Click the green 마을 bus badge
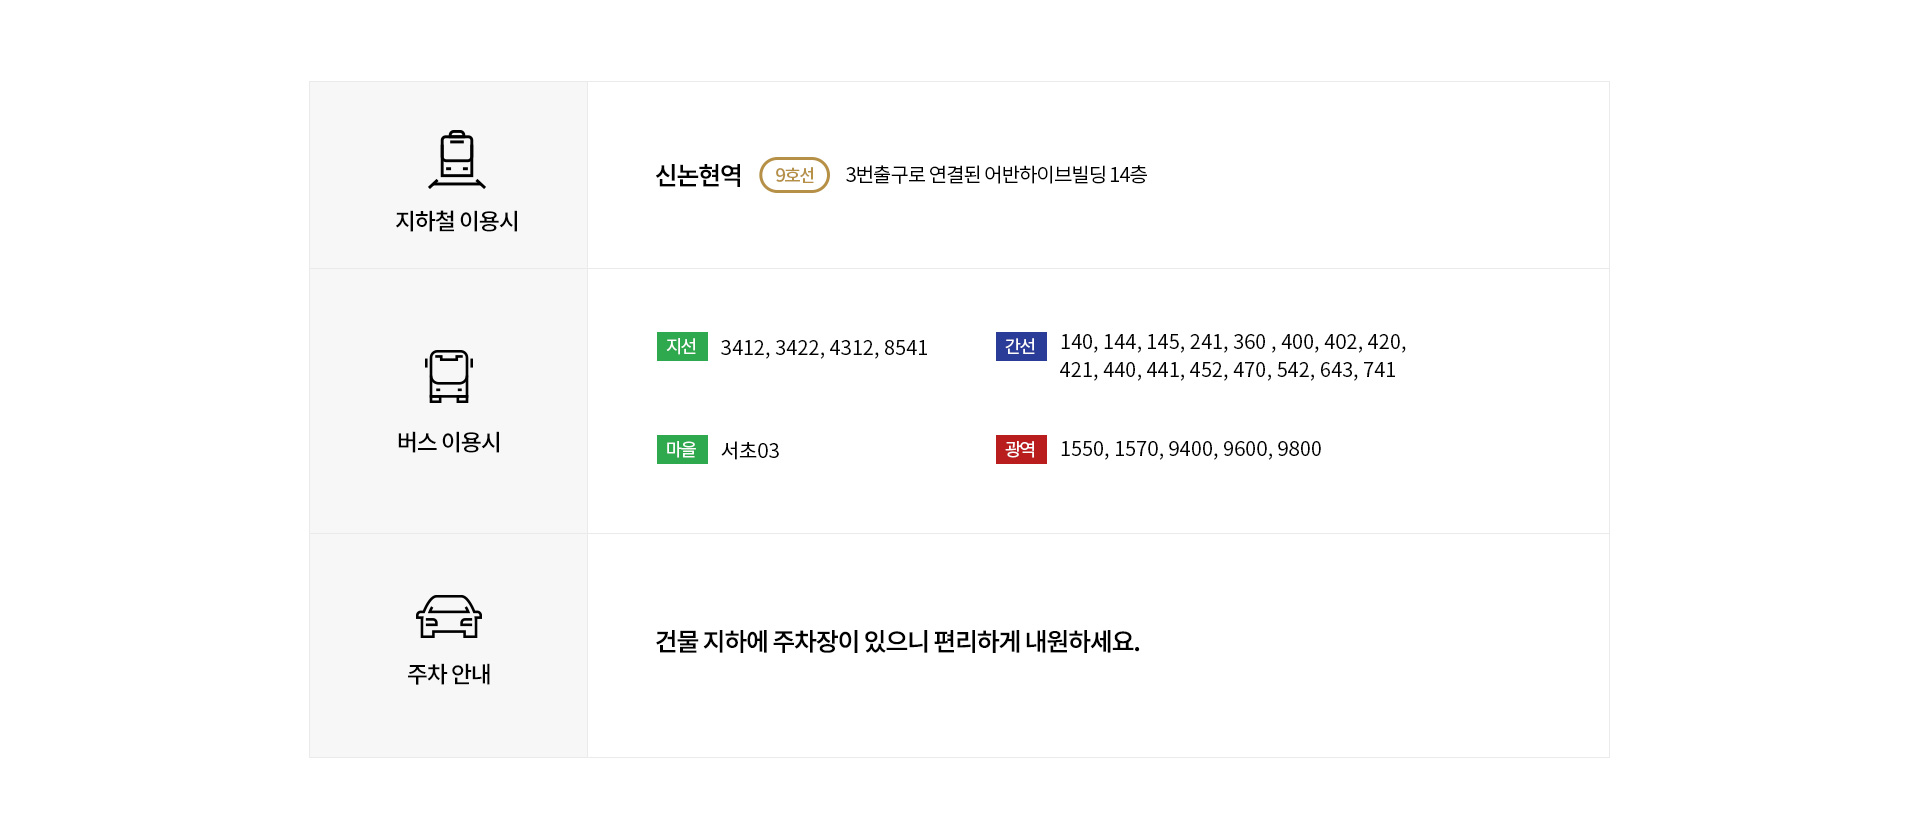The image size is (1920, 823). (x=682, y=449)
